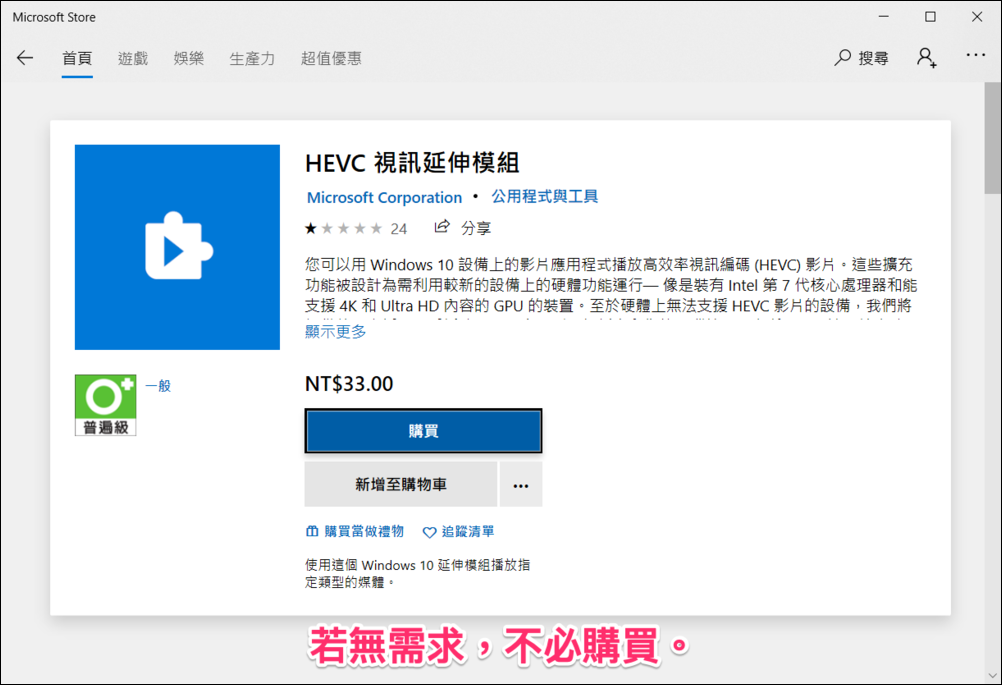Click the gift icon beside 購買當做禮物
Screen dimensions: 1002x685
[x=312, y=531]
